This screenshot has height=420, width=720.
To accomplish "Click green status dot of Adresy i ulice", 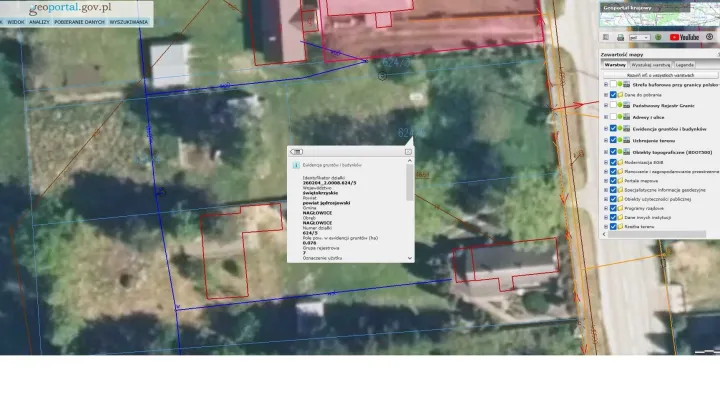I will [620, 117].
